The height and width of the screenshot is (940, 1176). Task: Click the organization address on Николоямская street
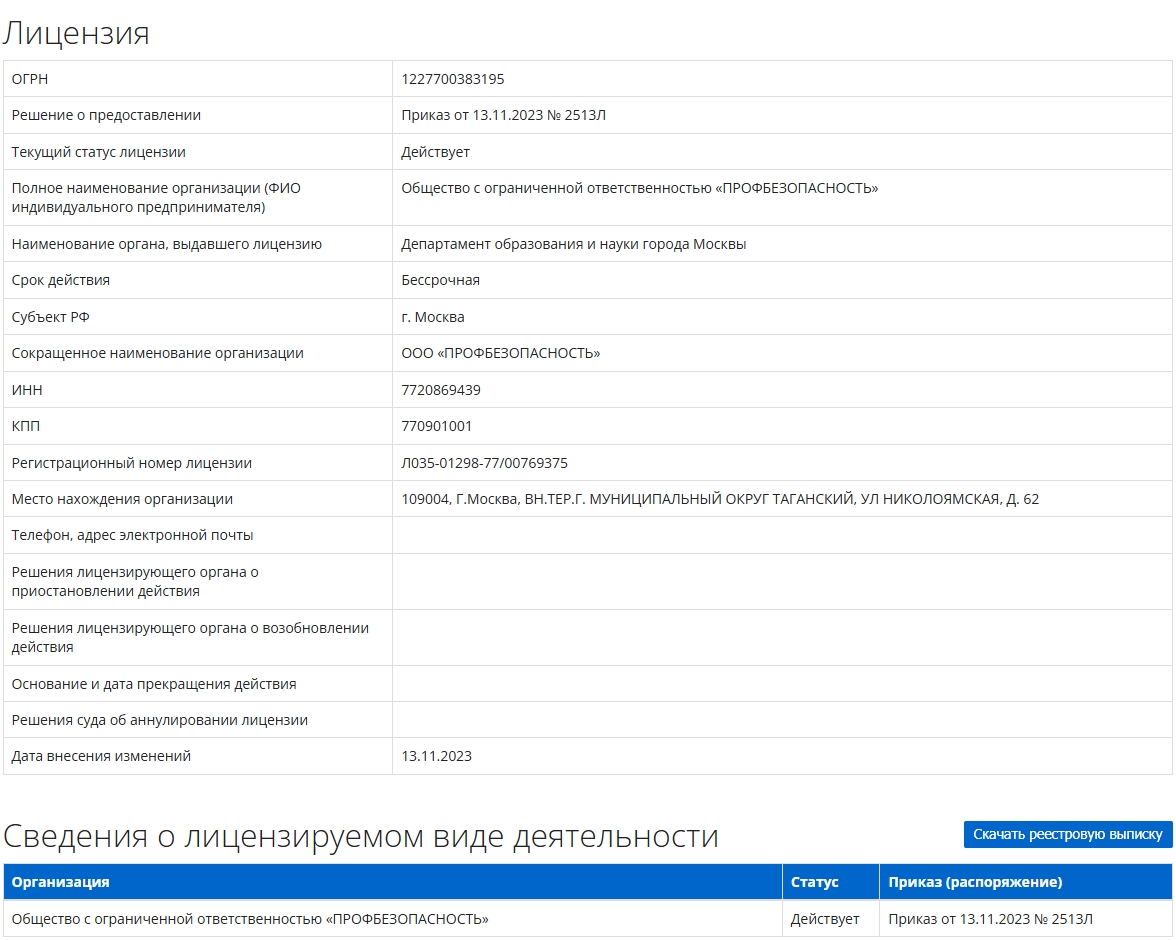tap(720, 499)
